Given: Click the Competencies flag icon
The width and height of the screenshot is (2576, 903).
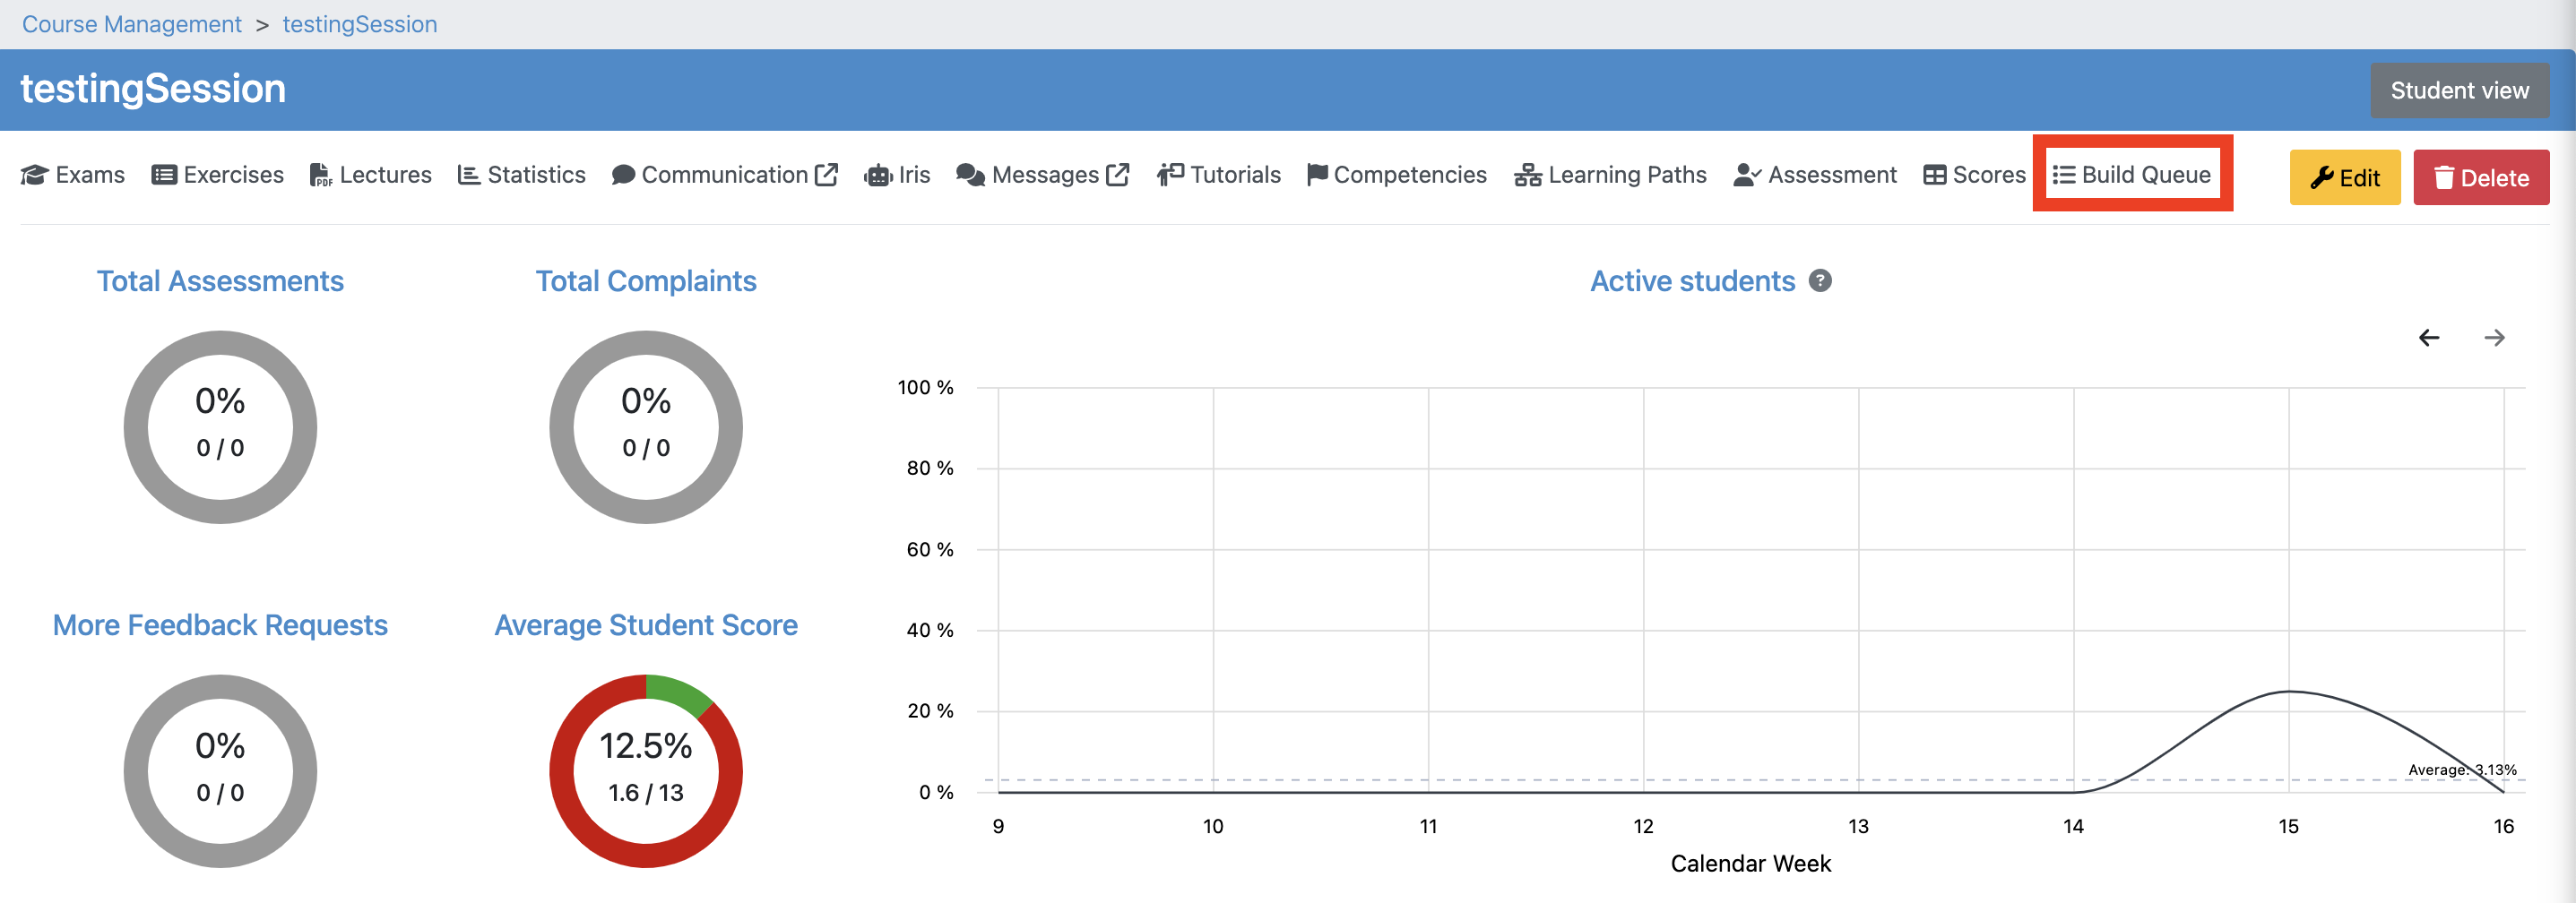Looking at the screenshot, I should 1317,175.
